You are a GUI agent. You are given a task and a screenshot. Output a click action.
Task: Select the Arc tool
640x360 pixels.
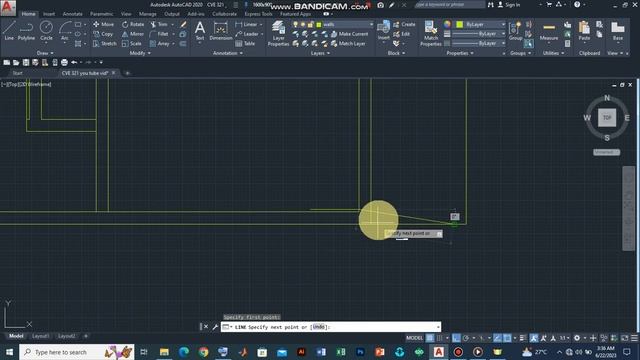pyautogui.click(x=65, y=31)
